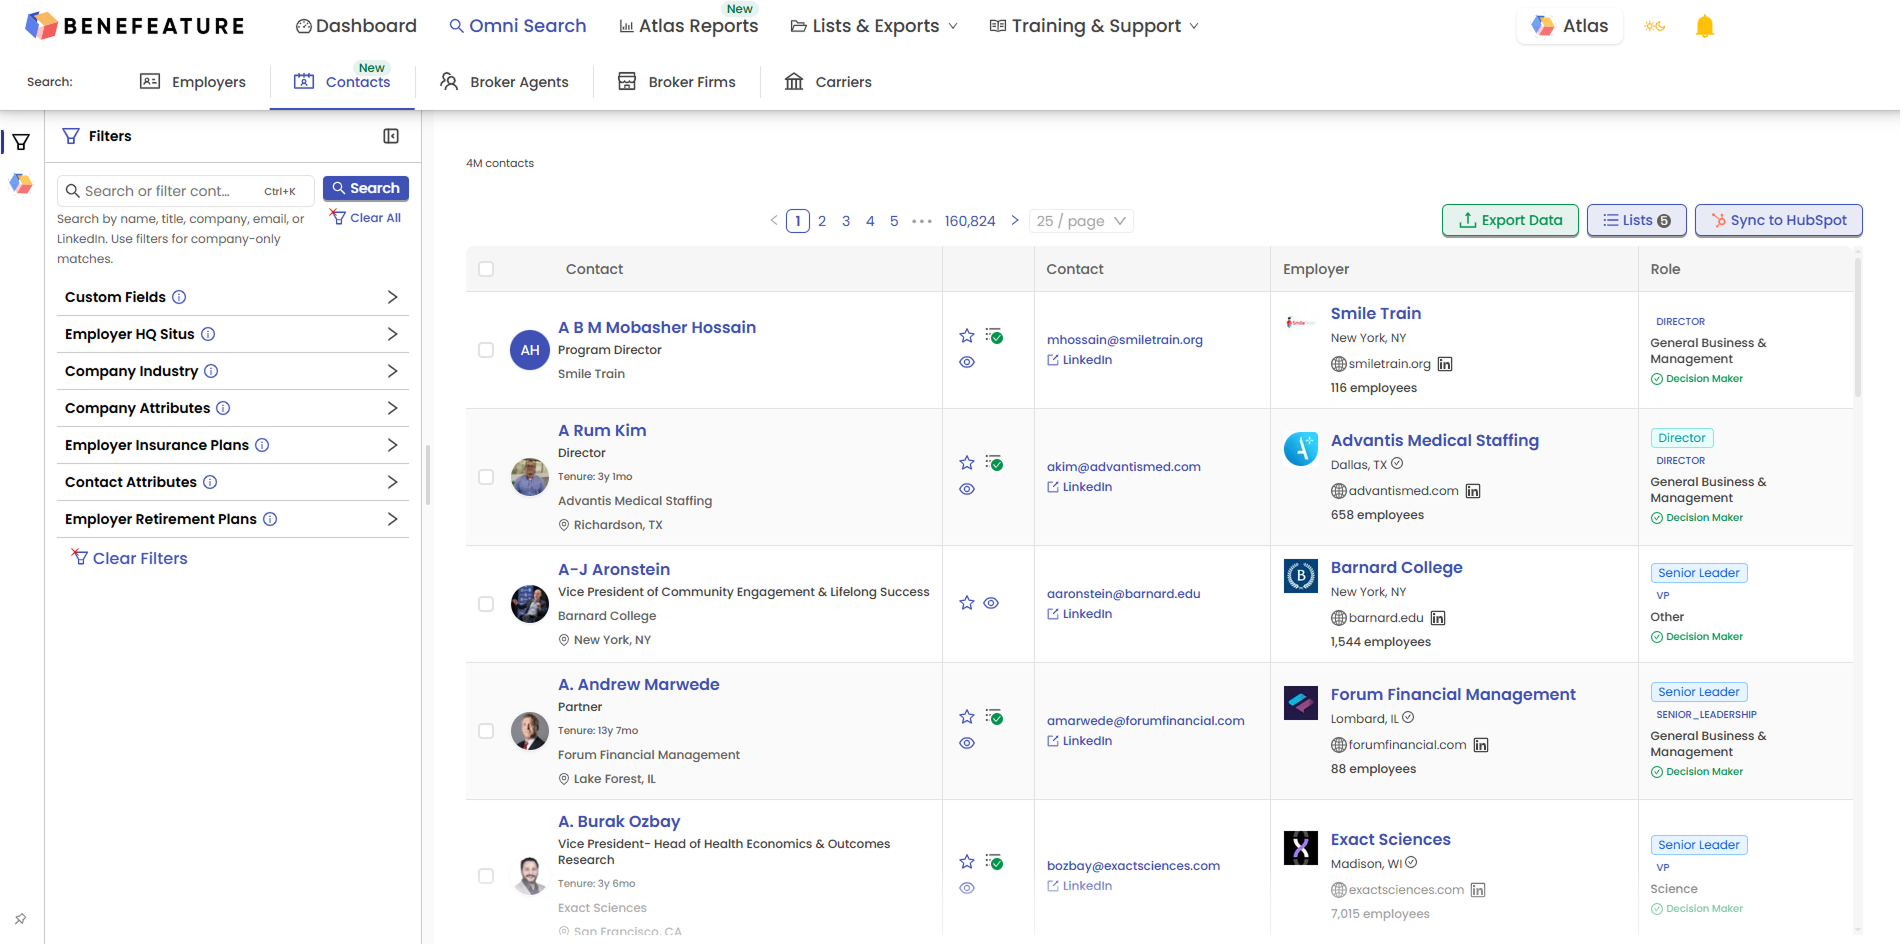Star A-J Aronstein contact
Viewport: 1903px width, 944px height.
tap(967, 603)
